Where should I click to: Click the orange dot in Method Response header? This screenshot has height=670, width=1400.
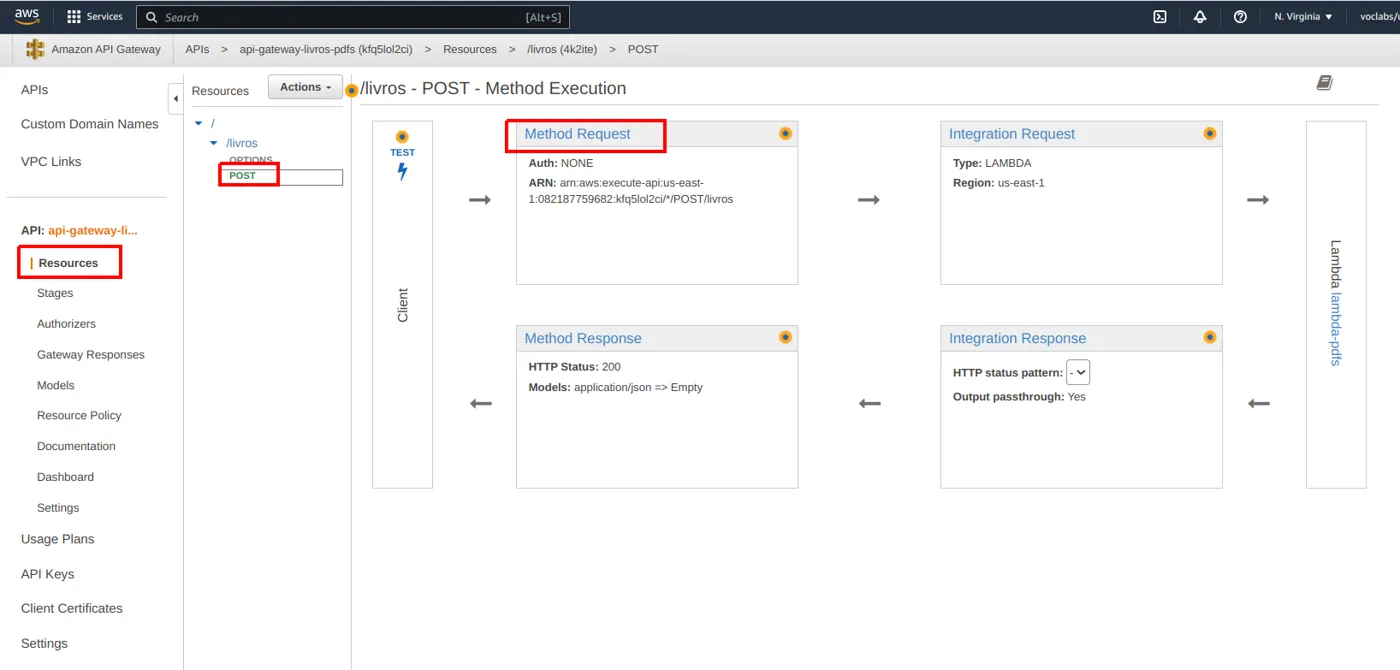(x=785, y=337)
